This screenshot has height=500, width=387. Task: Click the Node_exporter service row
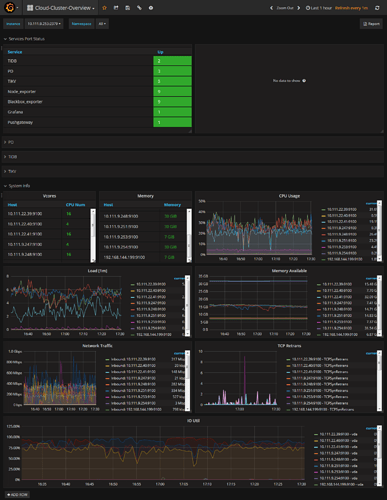98,91
